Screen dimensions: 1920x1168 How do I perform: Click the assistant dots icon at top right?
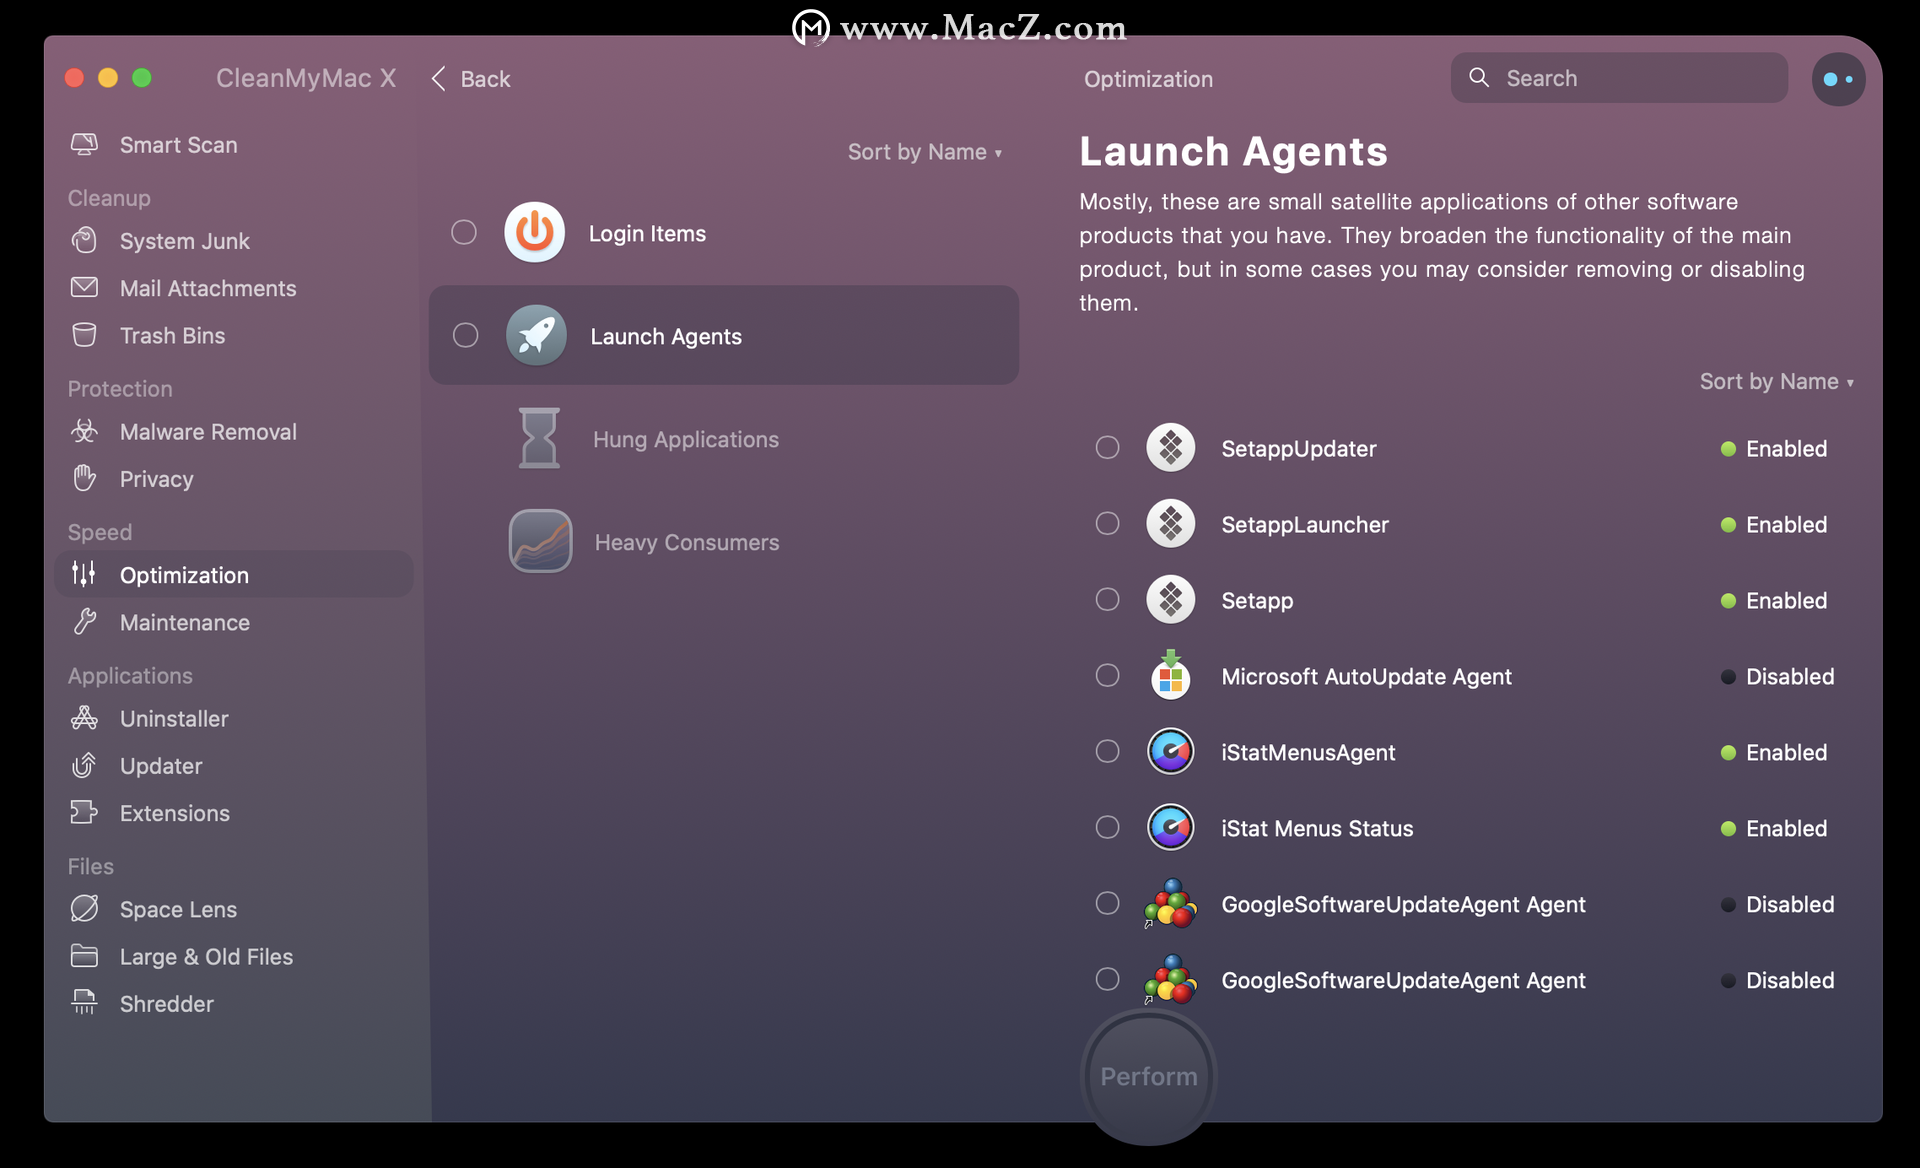(1838, 79)
